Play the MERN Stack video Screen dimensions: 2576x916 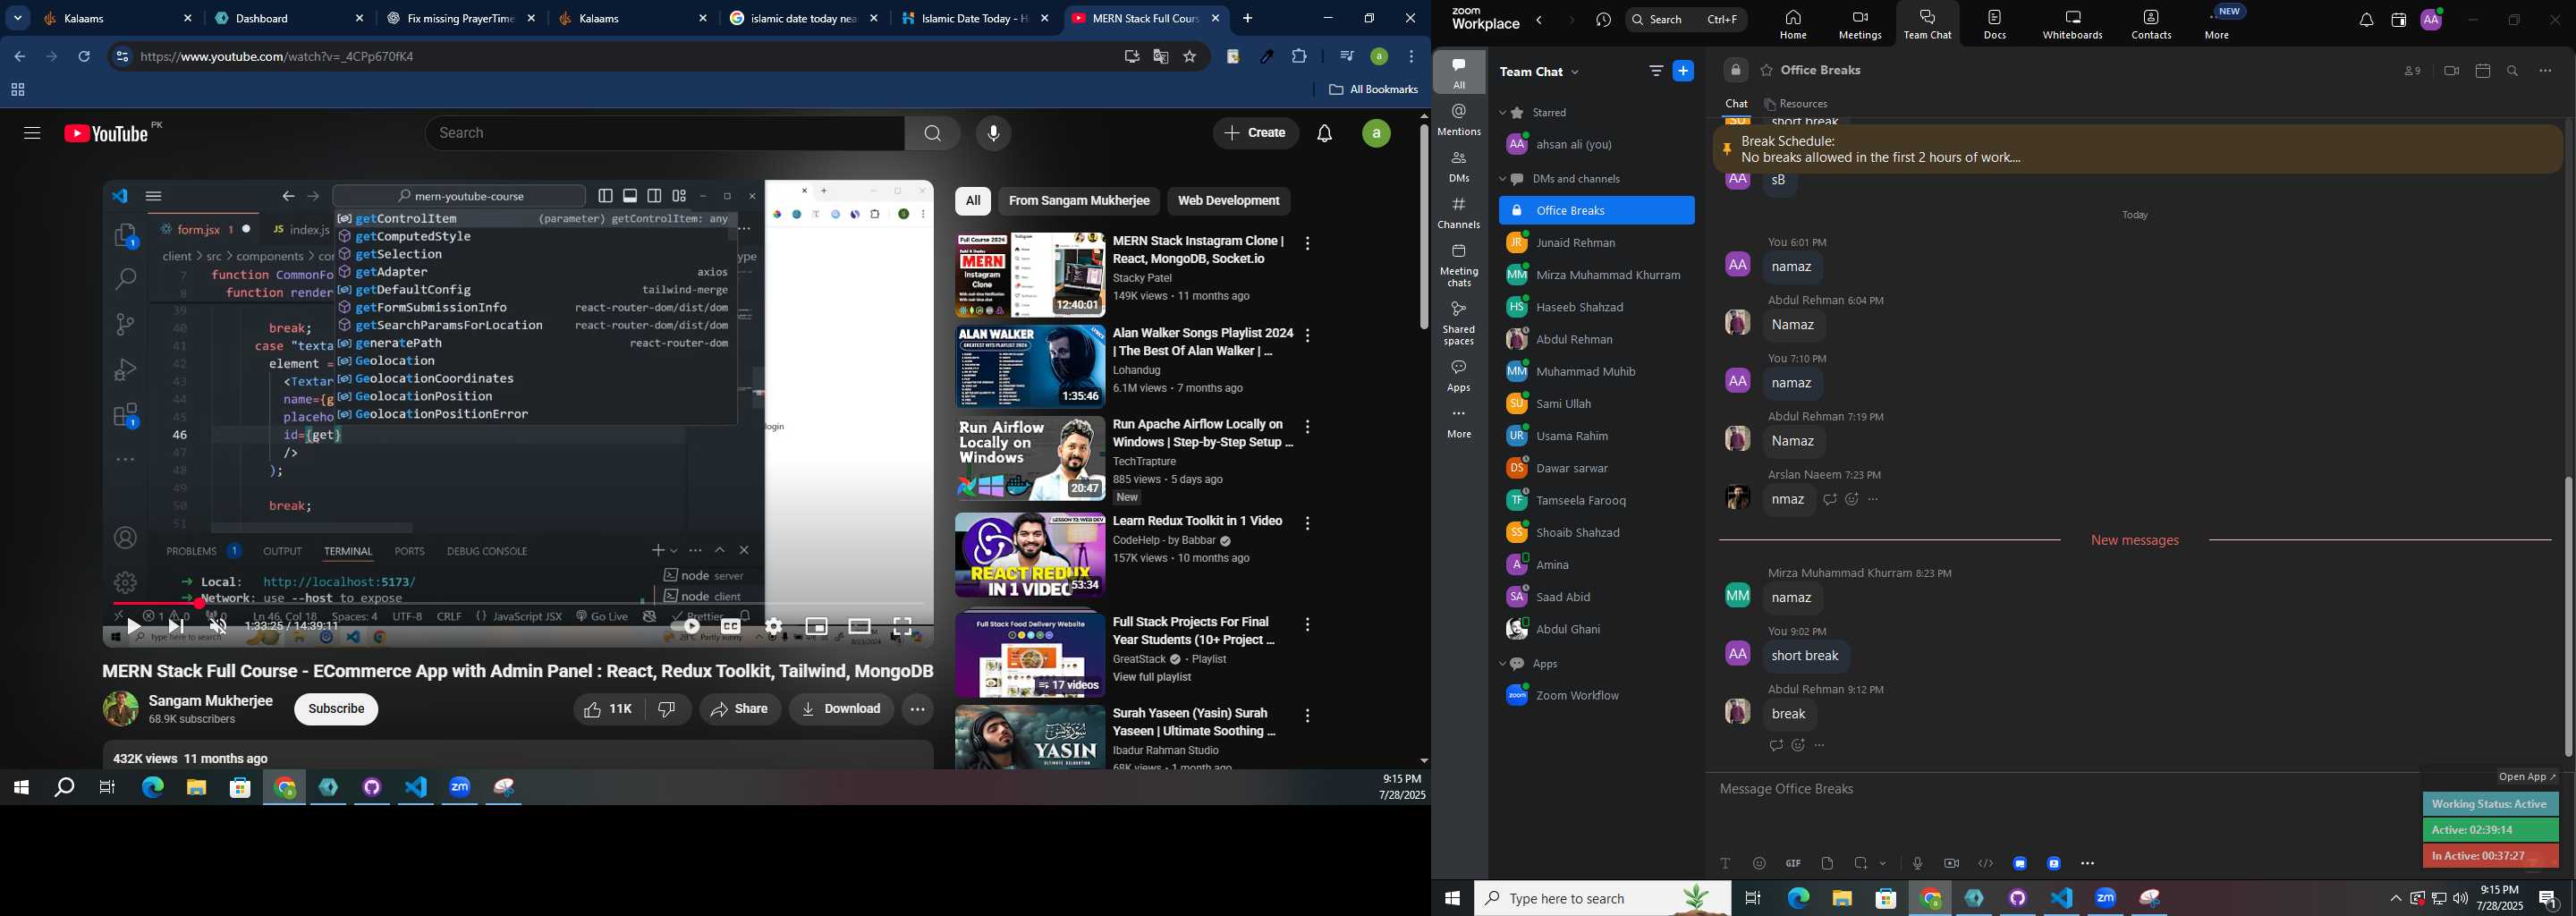[x=134, y=627]
